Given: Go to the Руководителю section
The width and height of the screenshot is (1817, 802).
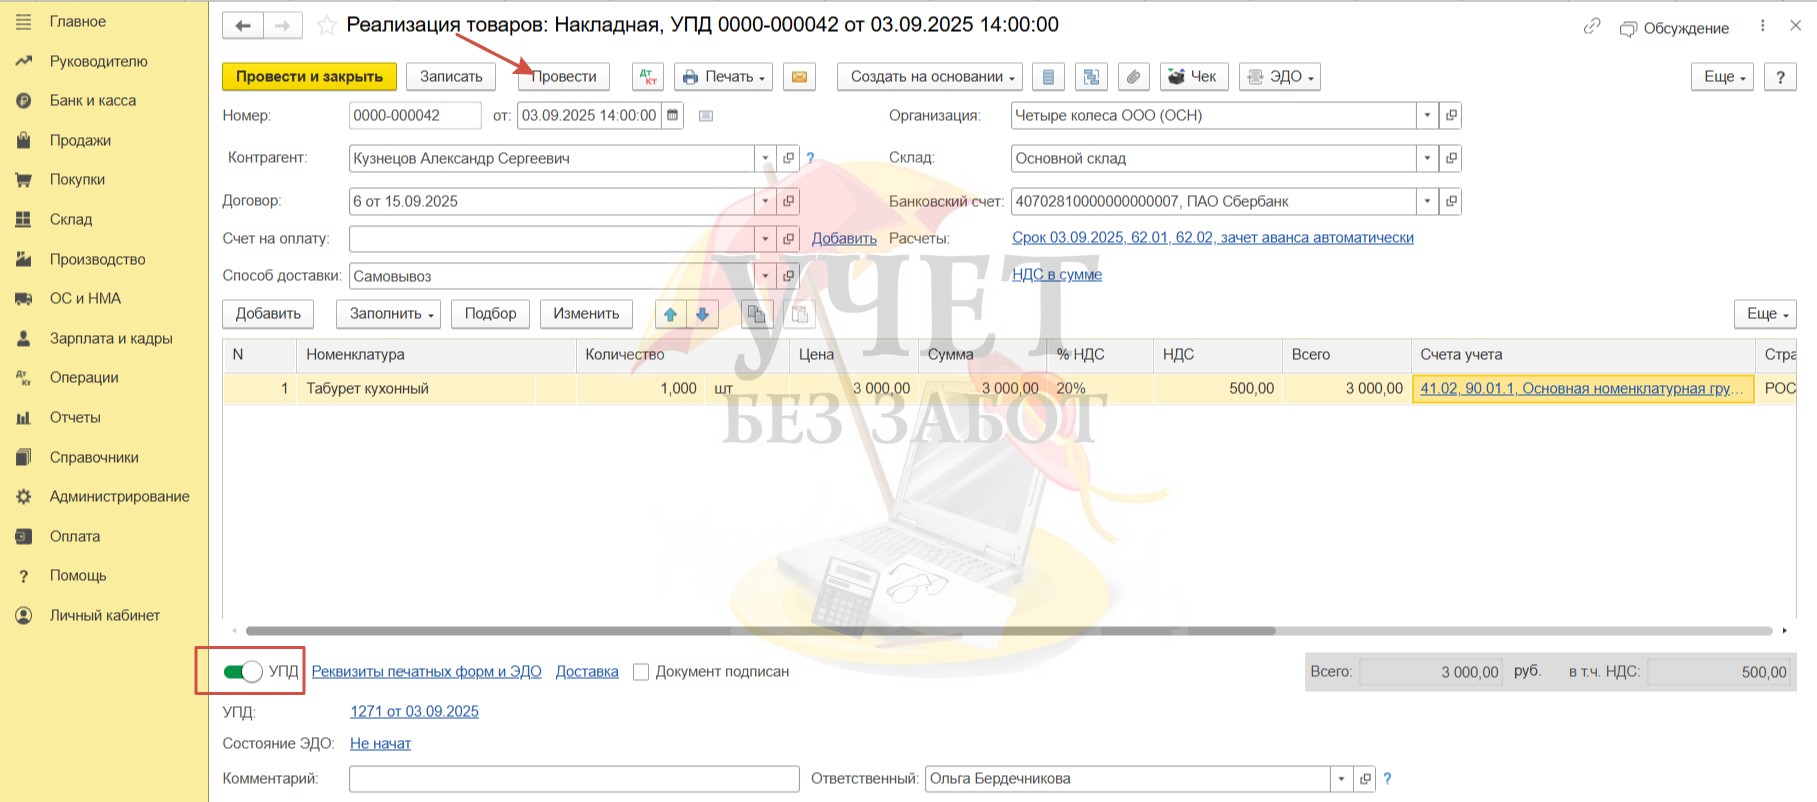Looking at the screenshot, I should (x=98, y=61).
